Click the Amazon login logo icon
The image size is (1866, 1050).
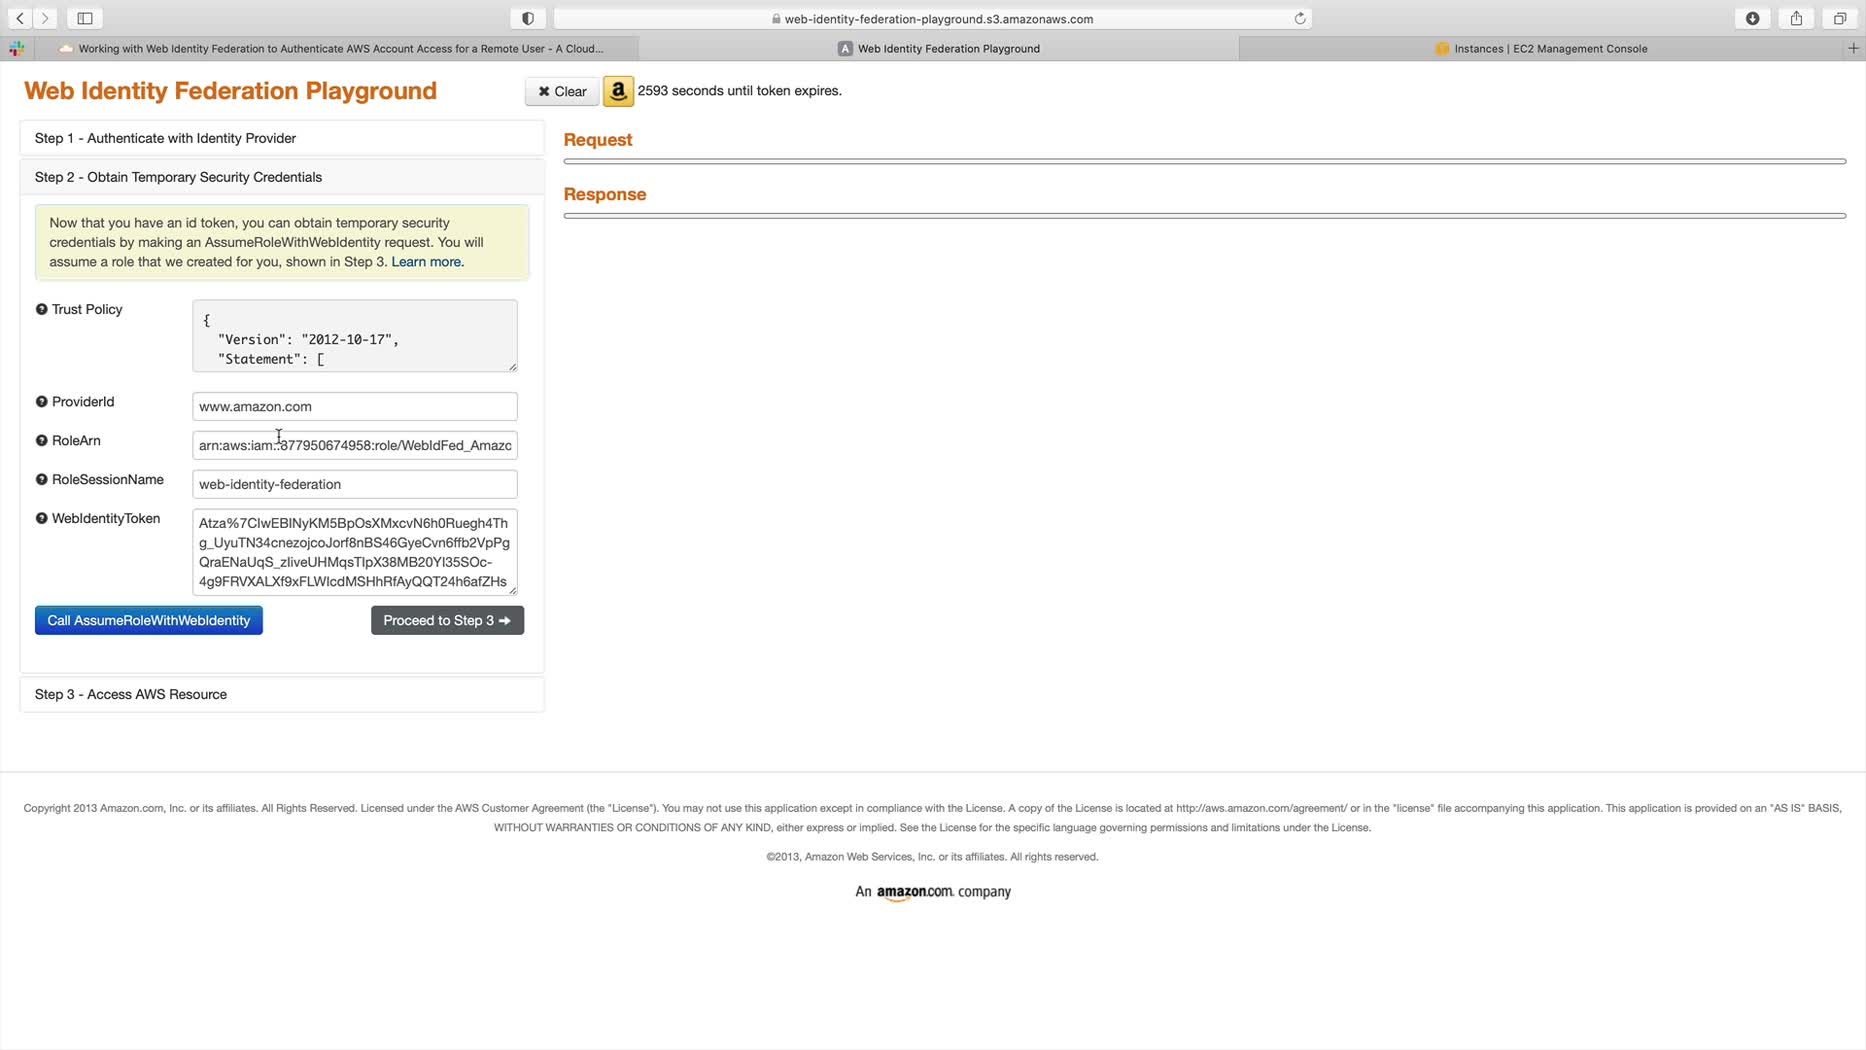click(618, 91)
